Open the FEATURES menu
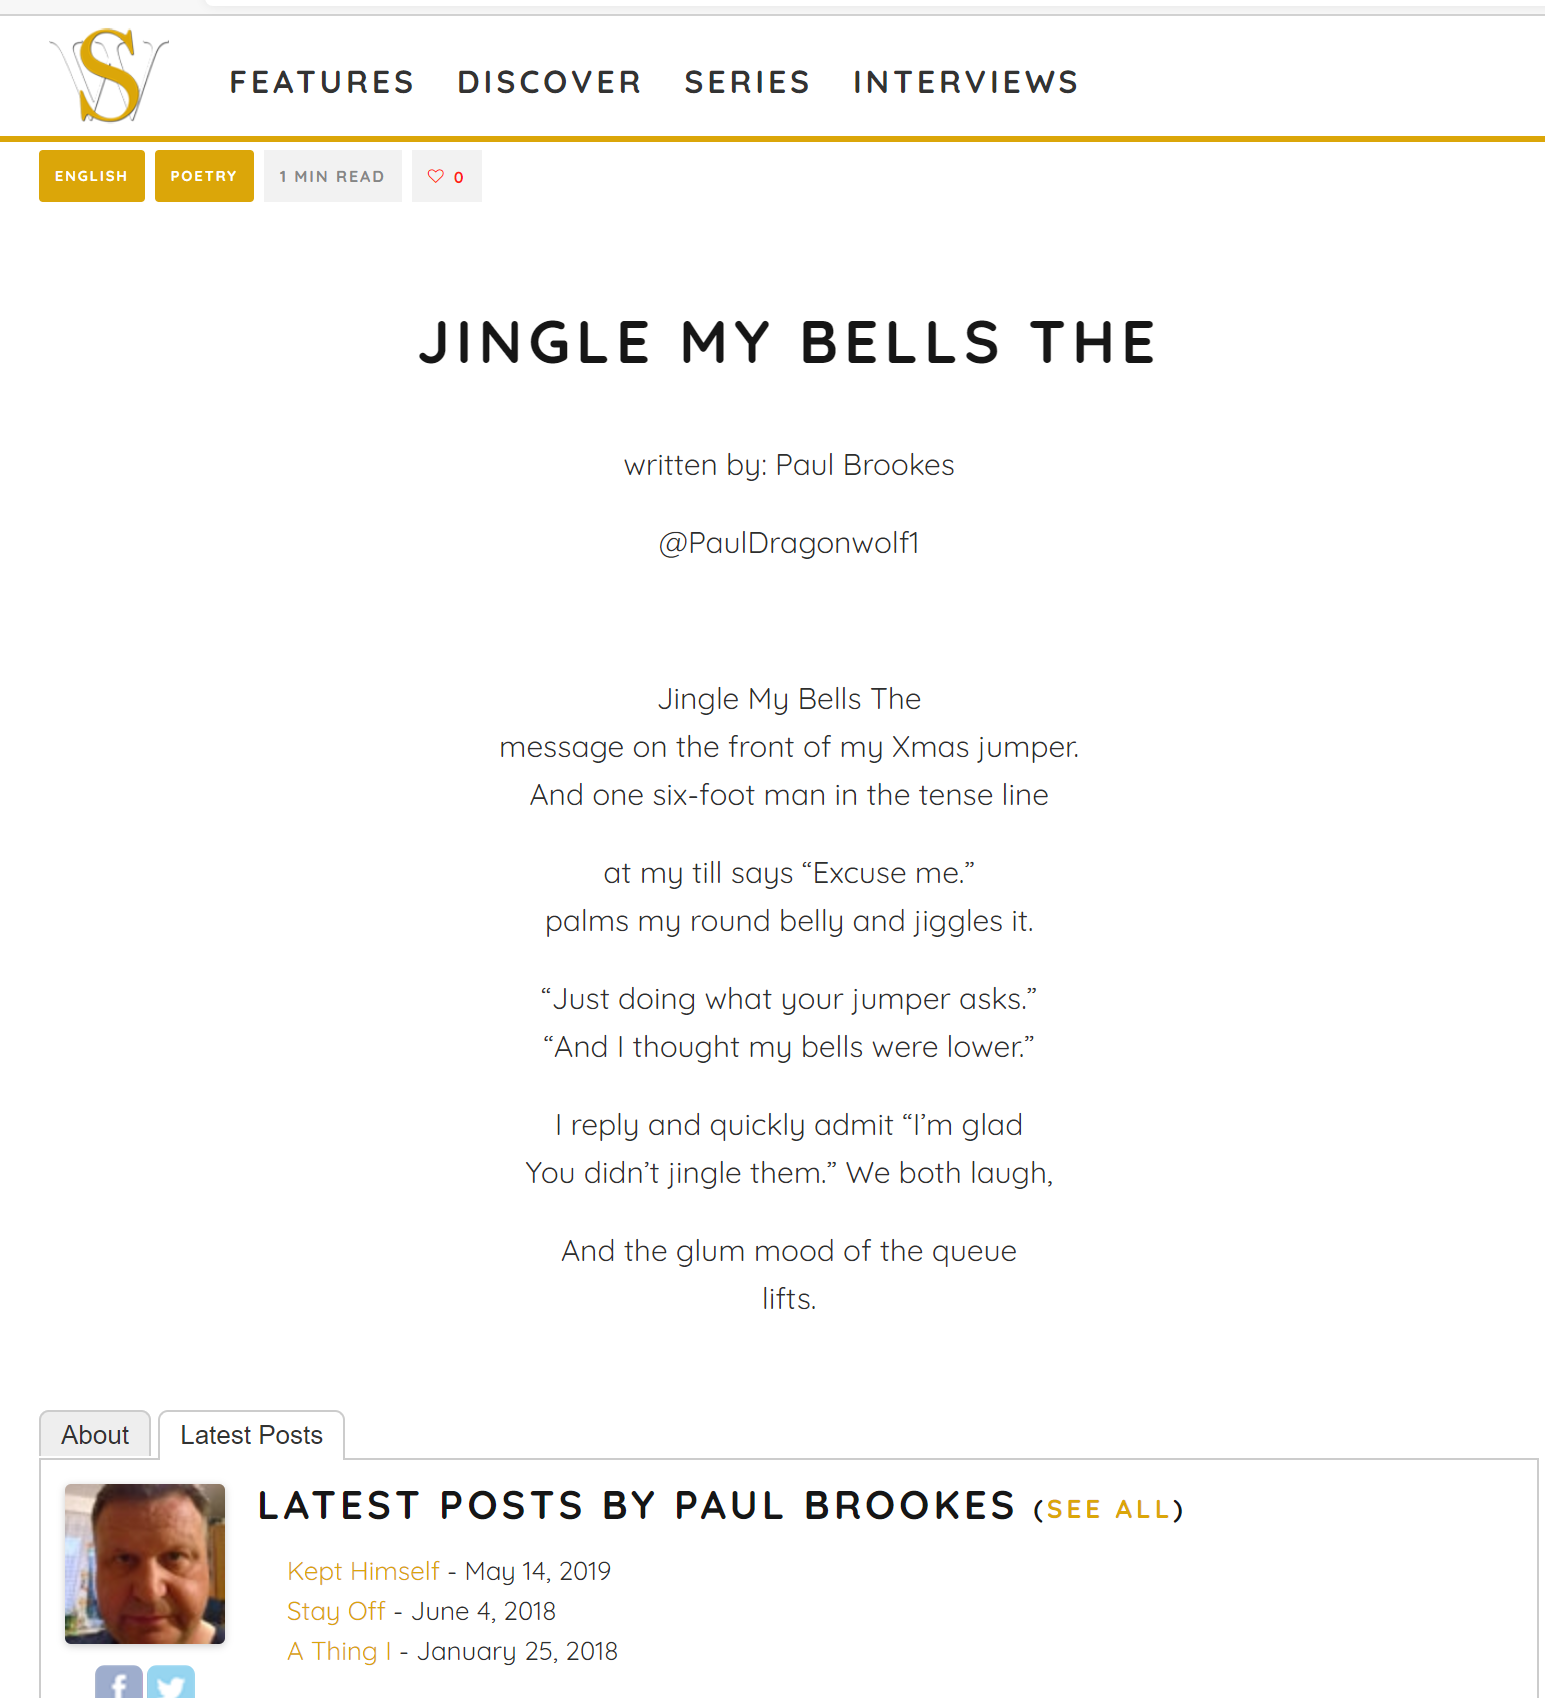Screen dimensions: 1545x1698 click(321, 82)
